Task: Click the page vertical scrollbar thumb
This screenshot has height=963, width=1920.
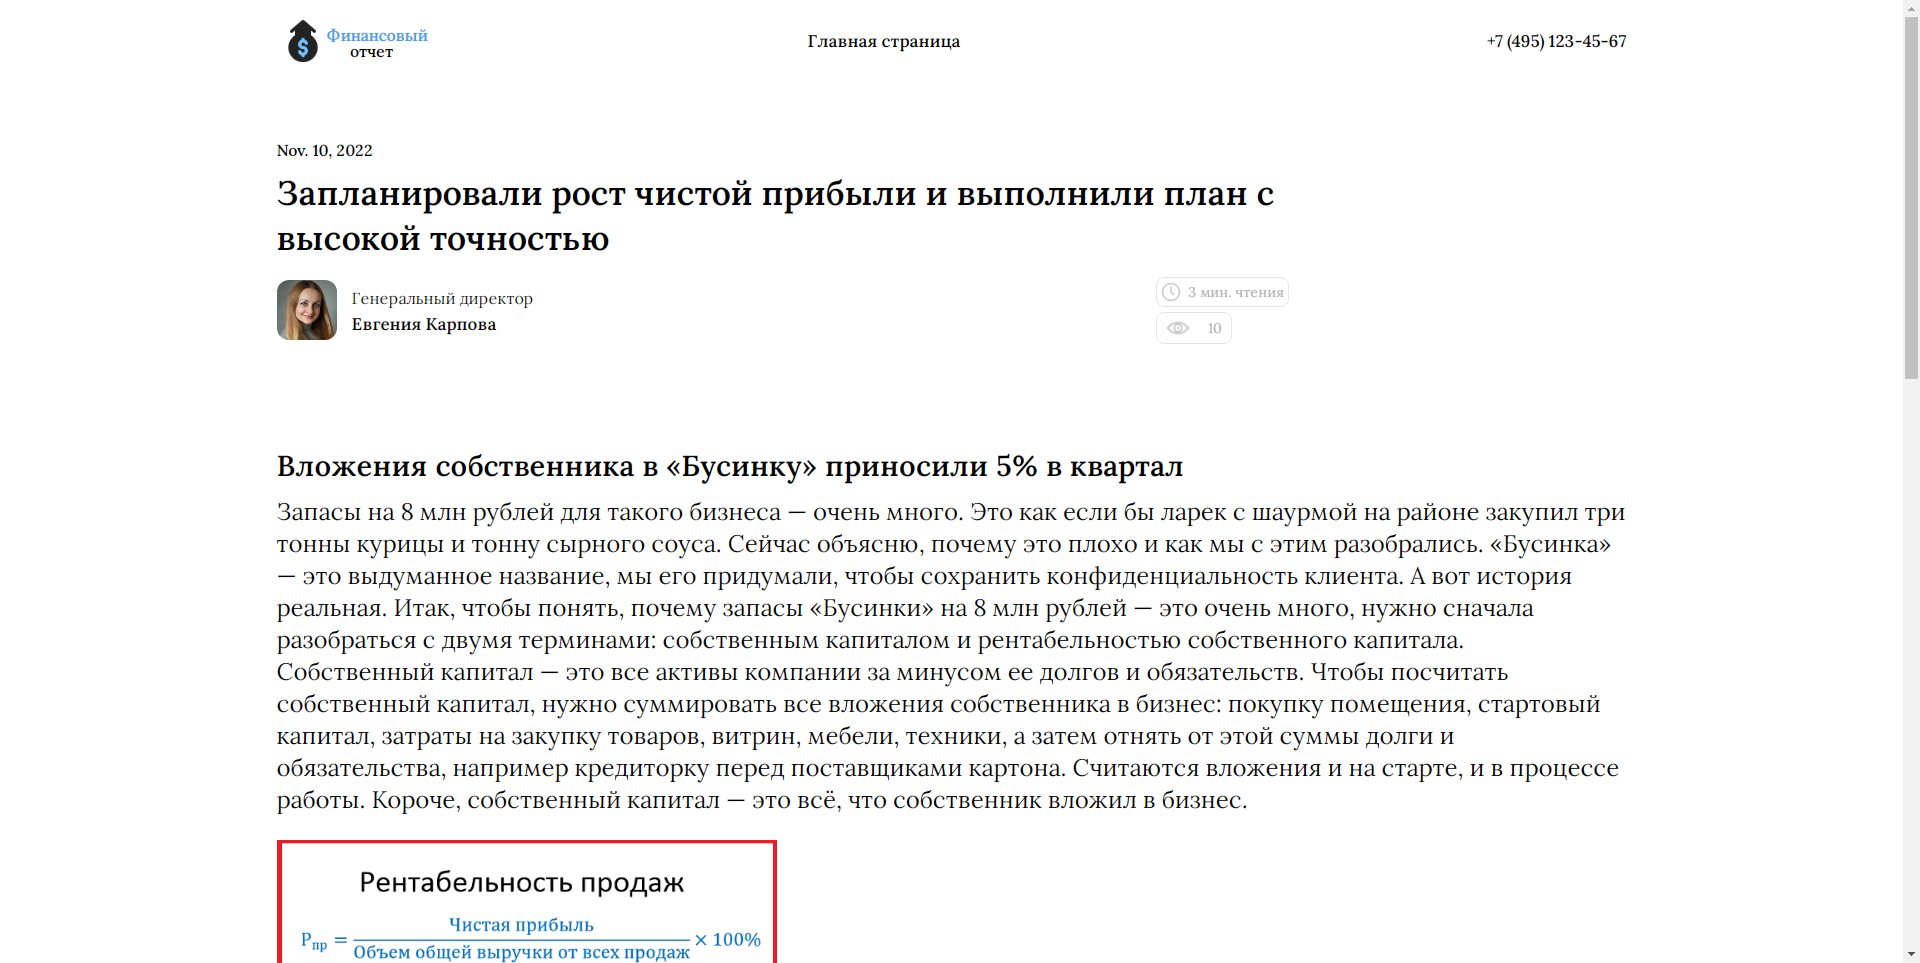Action: tap(1911, 198)
